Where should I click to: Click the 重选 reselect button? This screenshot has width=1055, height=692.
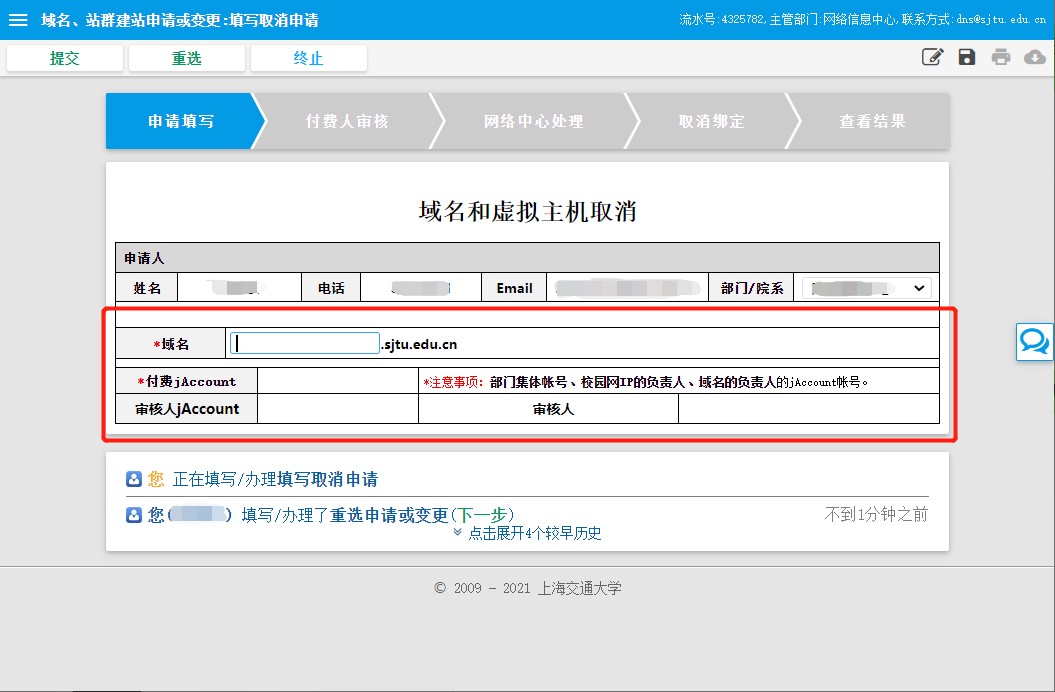tap(186, 58)
